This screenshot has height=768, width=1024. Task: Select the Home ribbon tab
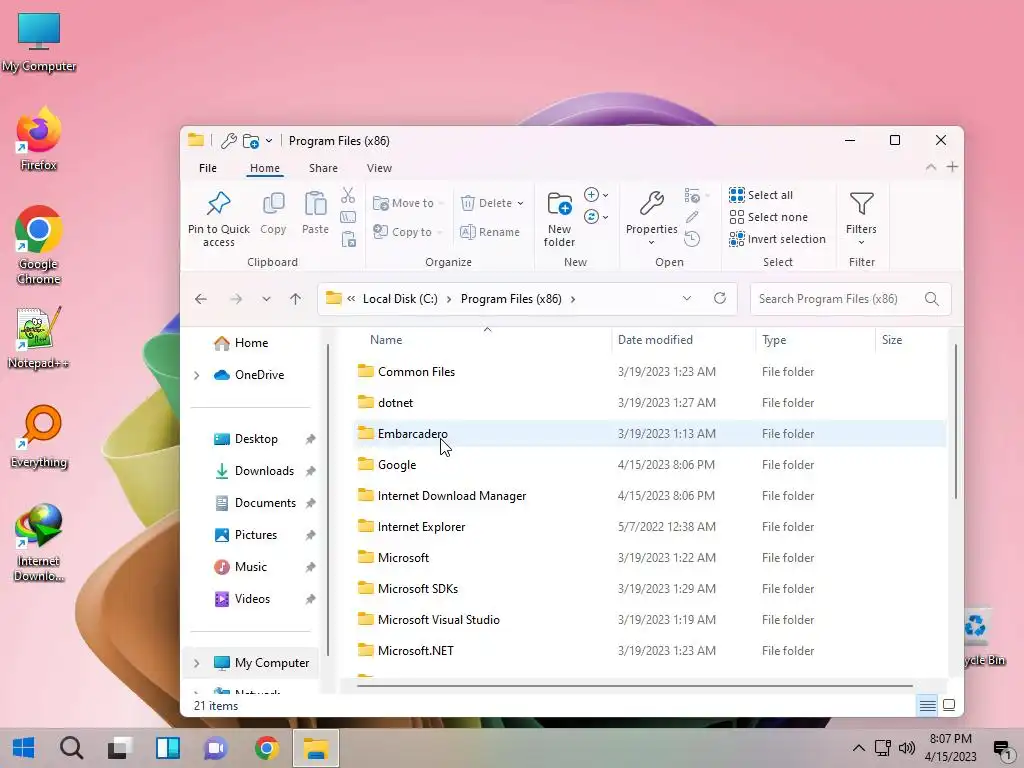coord(264,168)
